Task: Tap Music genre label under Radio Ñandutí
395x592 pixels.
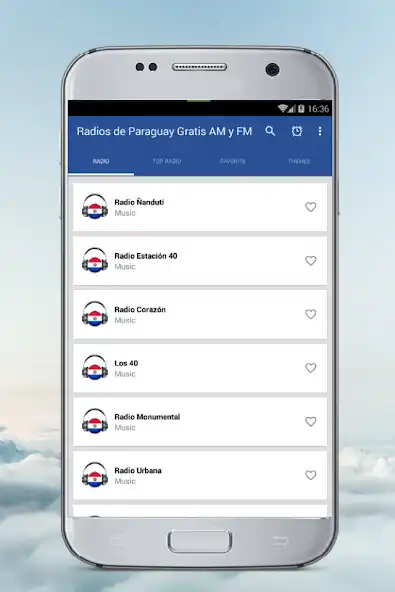Action: [125, 213]
